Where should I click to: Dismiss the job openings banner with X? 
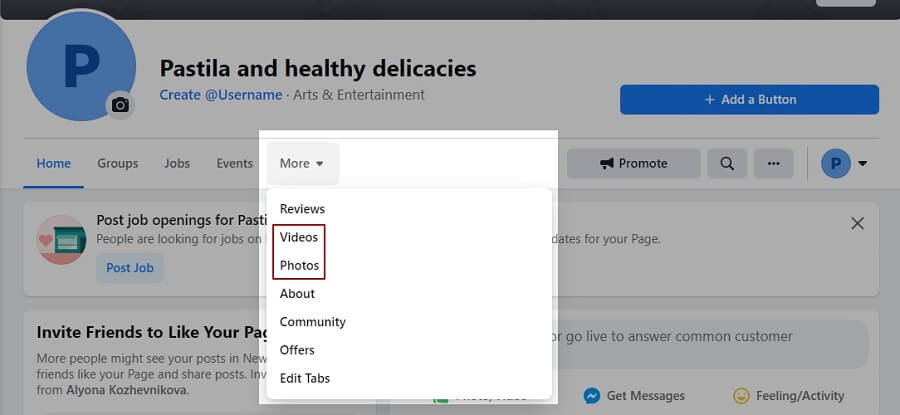pyautogui.click(x=857, y=223)
